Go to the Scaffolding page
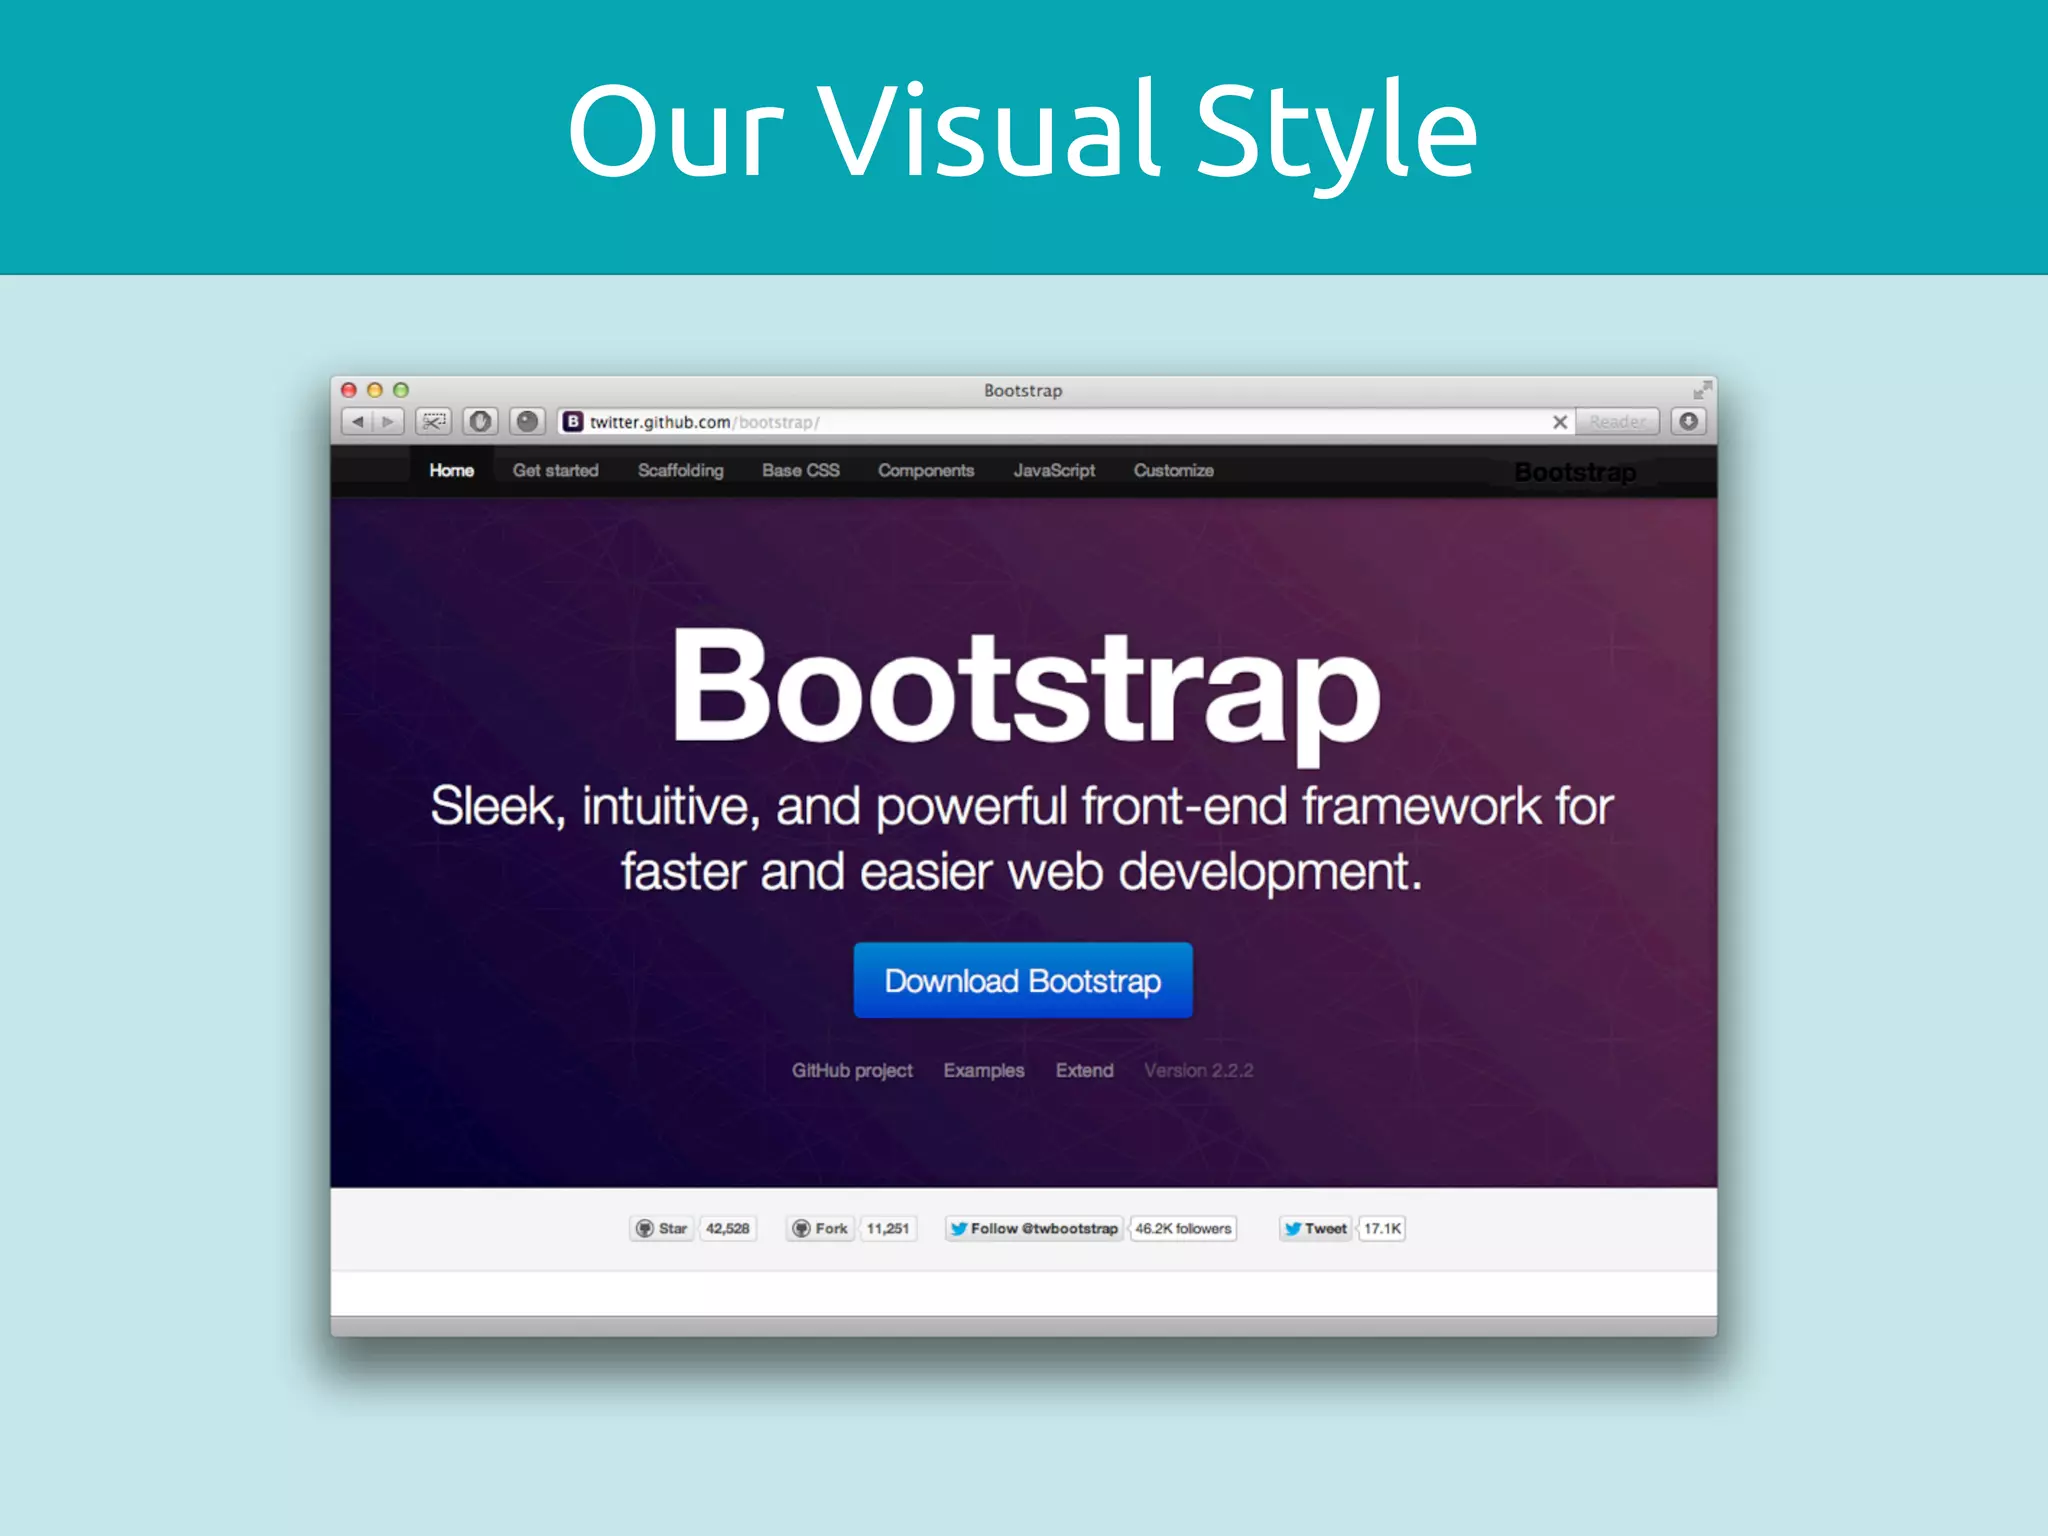This screenshot has width=2048, height=1536. pos(681,470)
